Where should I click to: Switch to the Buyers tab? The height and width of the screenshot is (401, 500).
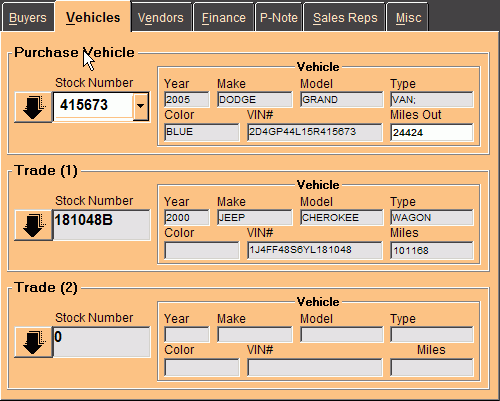pos(28,18)
